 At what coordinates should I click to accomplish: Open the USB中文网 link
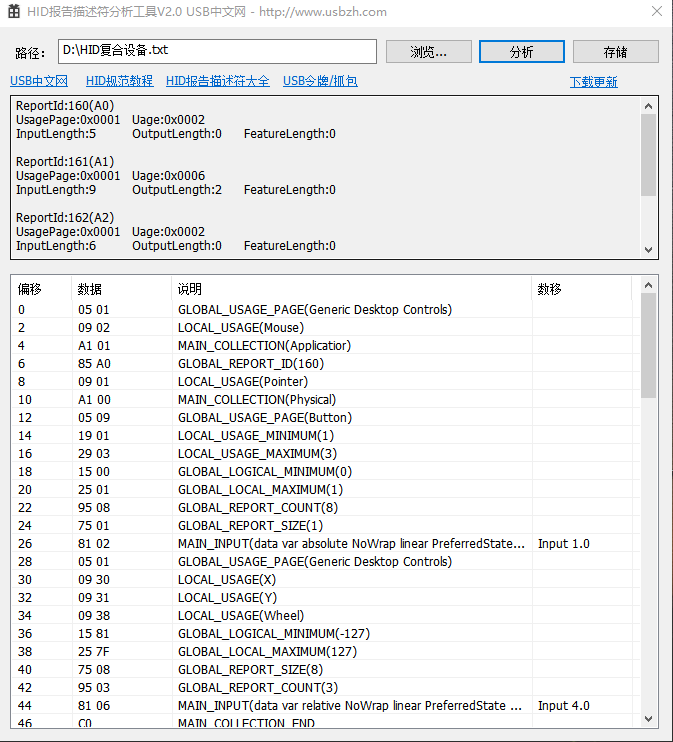39,82
